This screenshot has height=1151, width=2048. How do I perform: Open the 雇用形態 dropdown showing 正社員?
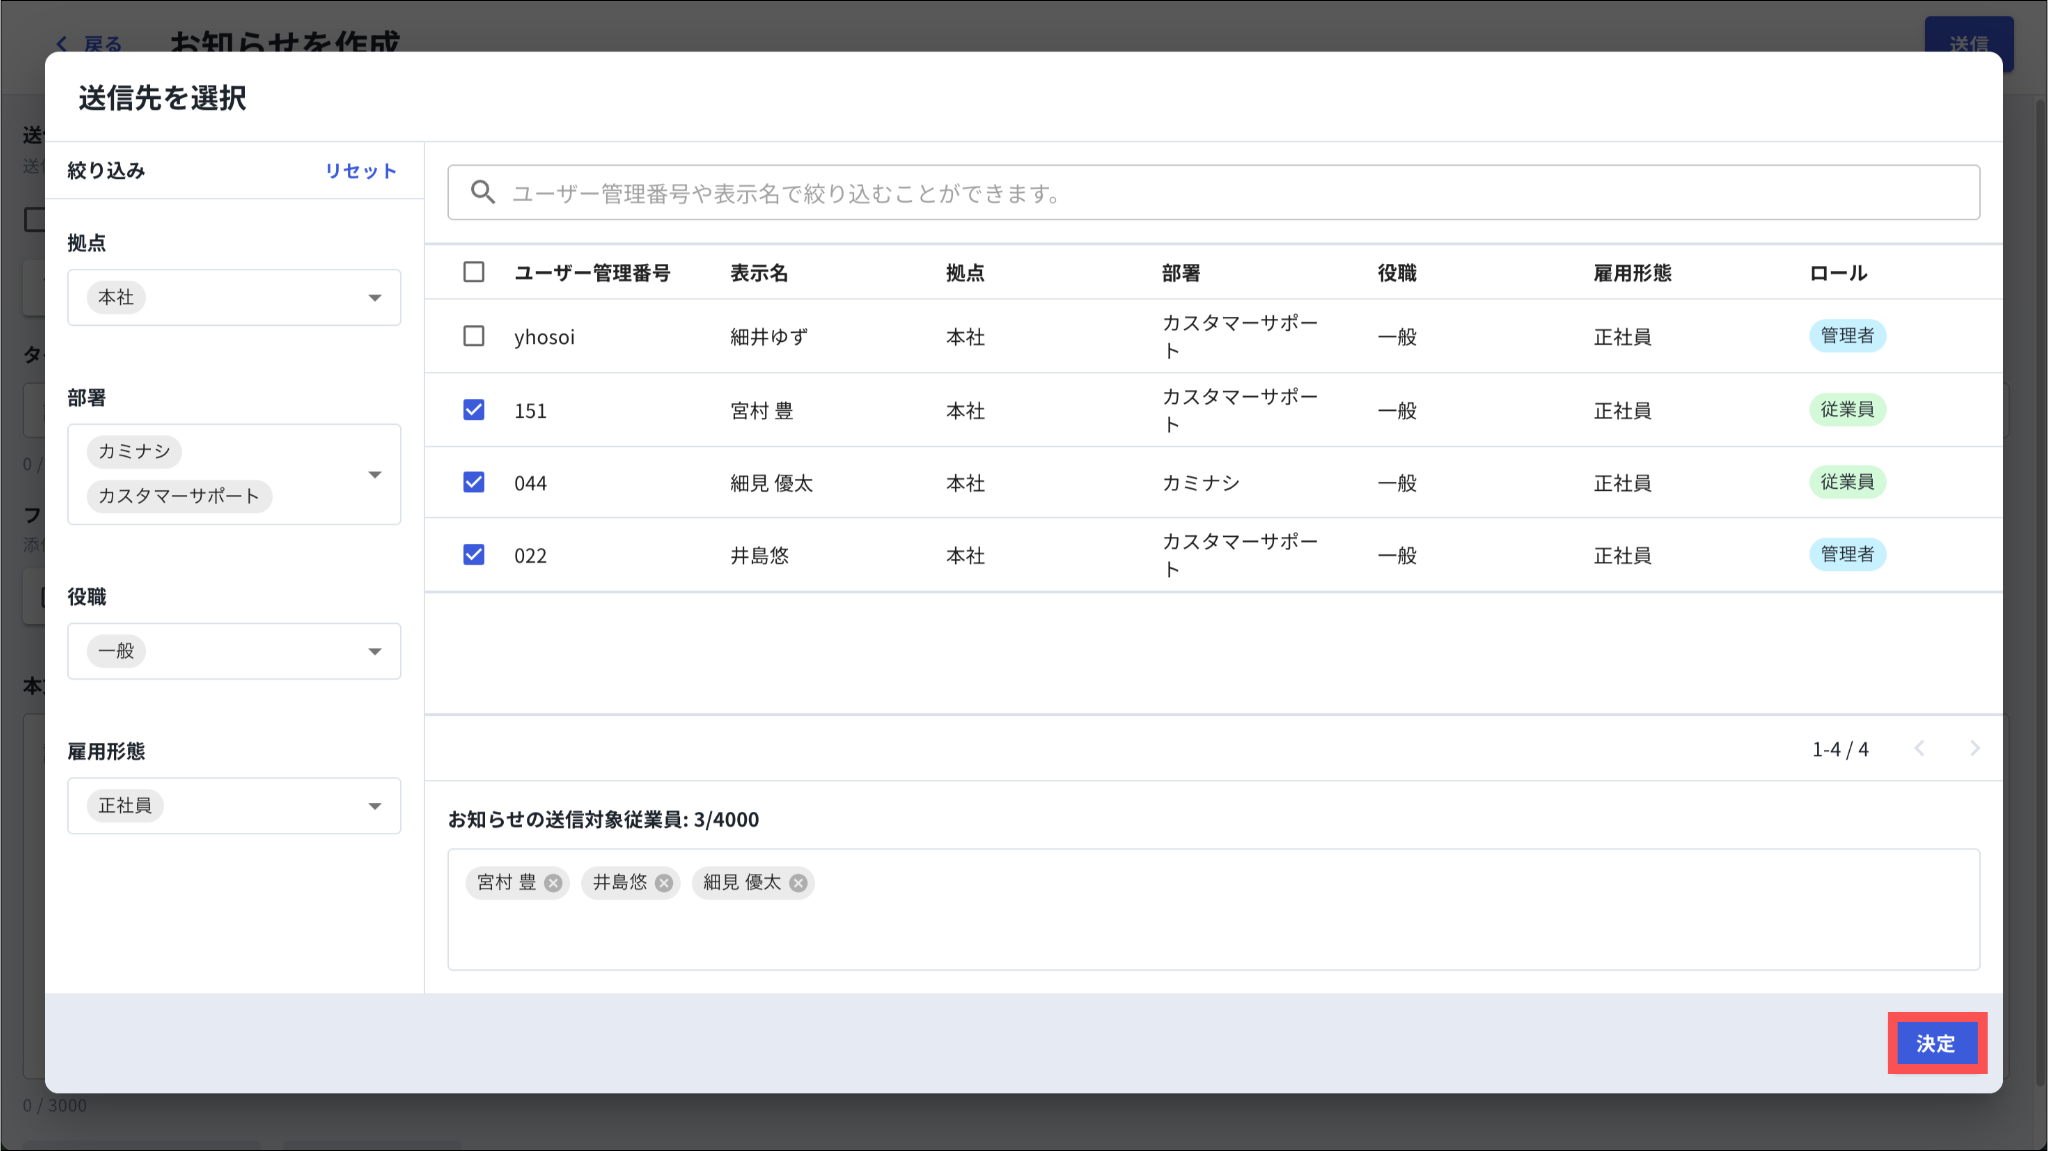(x=375, y=806)
